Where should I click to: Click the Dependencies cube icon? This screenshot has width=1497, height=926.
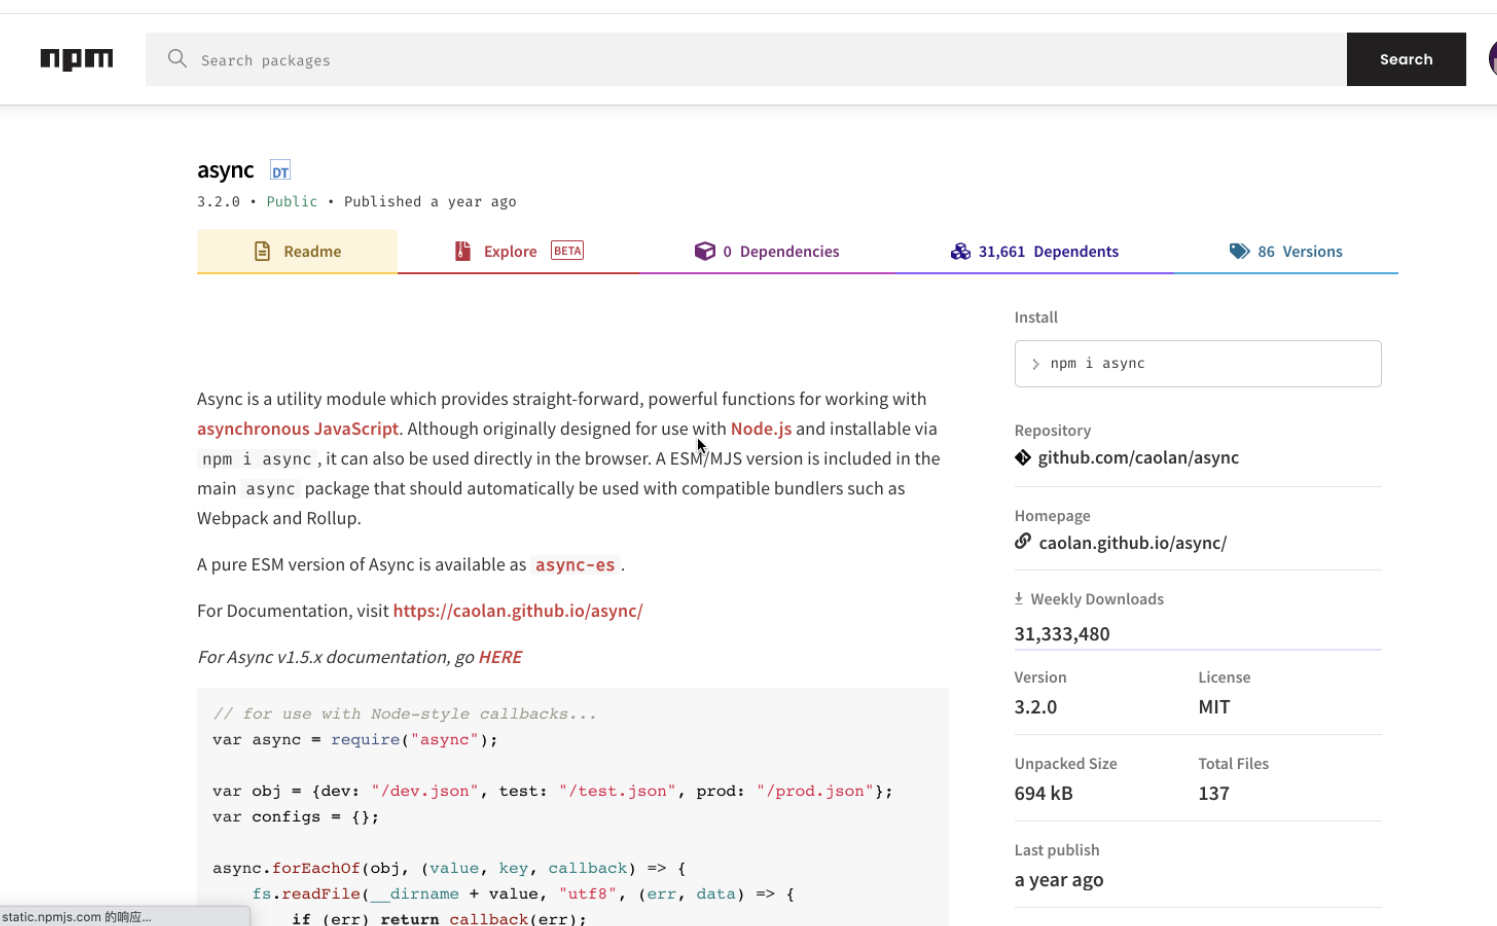pos(705,251)
